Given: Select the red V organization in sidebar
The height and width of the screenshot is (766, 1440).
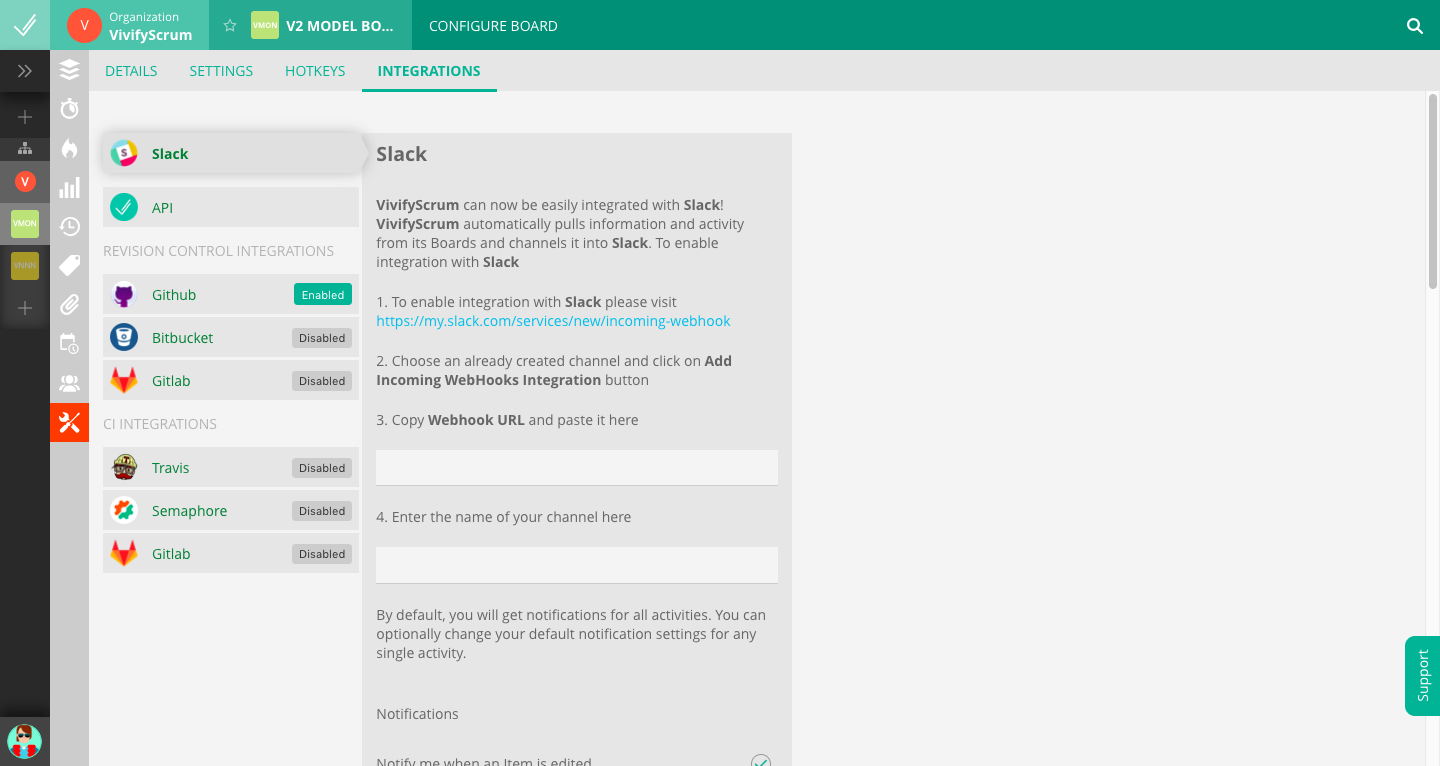Looking at the screenshot, I should coord(25,181).
